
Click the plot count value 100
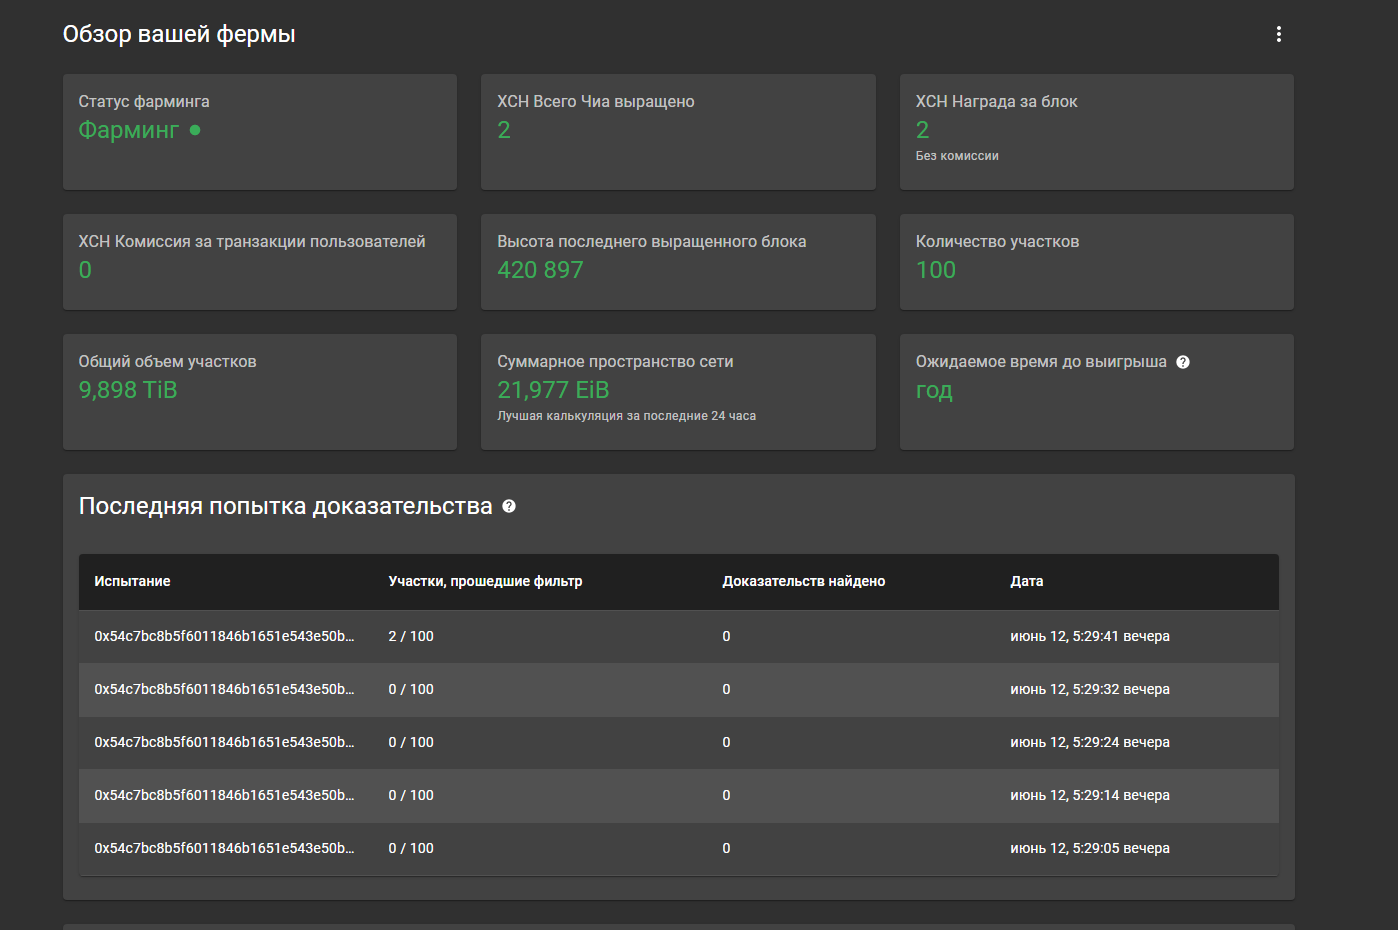point(936,270)
